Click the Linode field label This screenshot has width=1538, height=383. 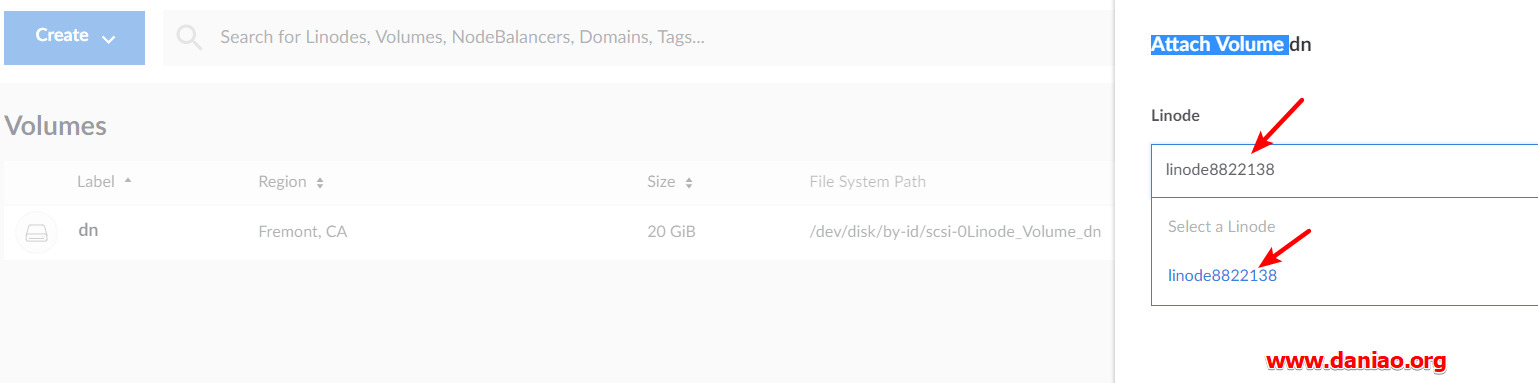click(1175, 115)
